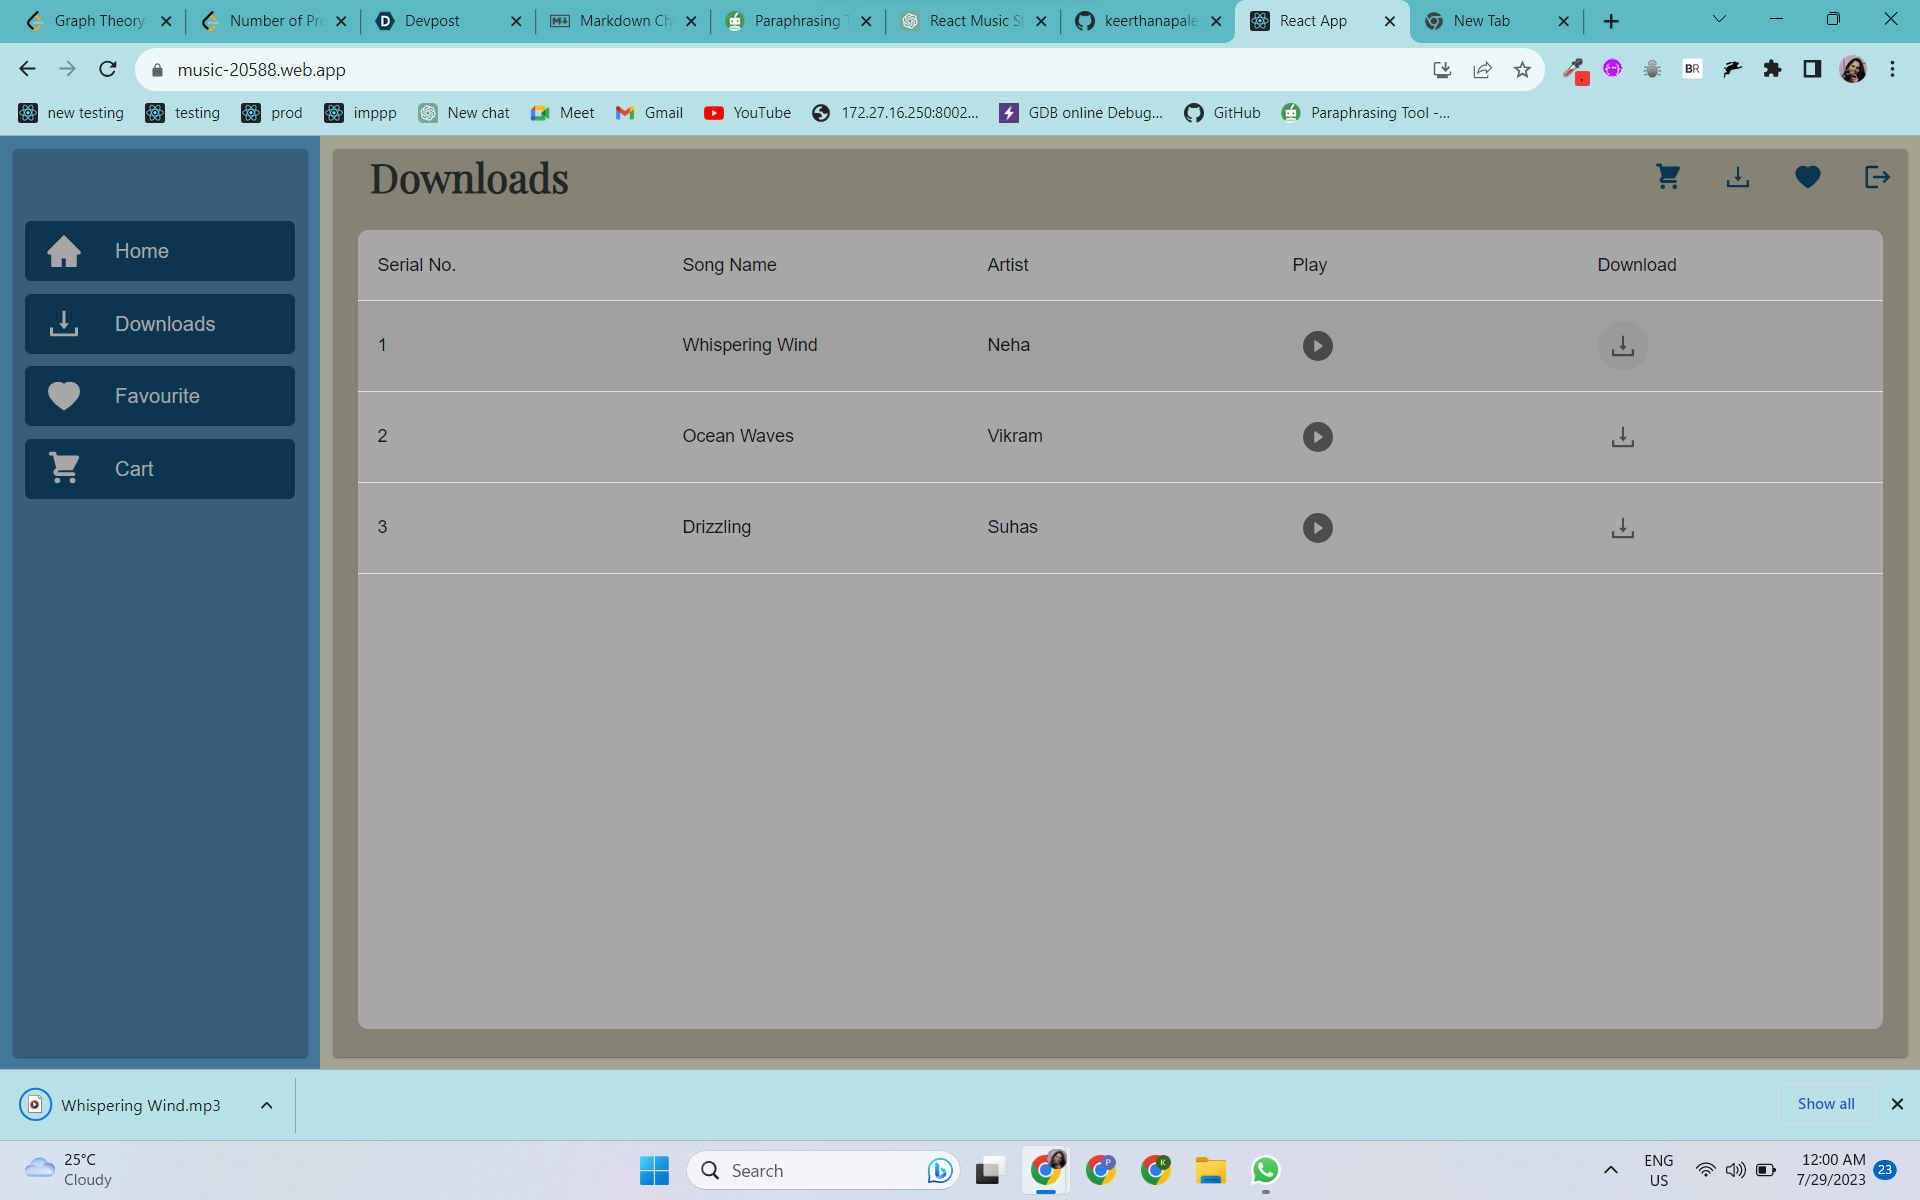Go to Home in sidebar
This screenshot has height=1200, width=1920.
tap(160, 251)
